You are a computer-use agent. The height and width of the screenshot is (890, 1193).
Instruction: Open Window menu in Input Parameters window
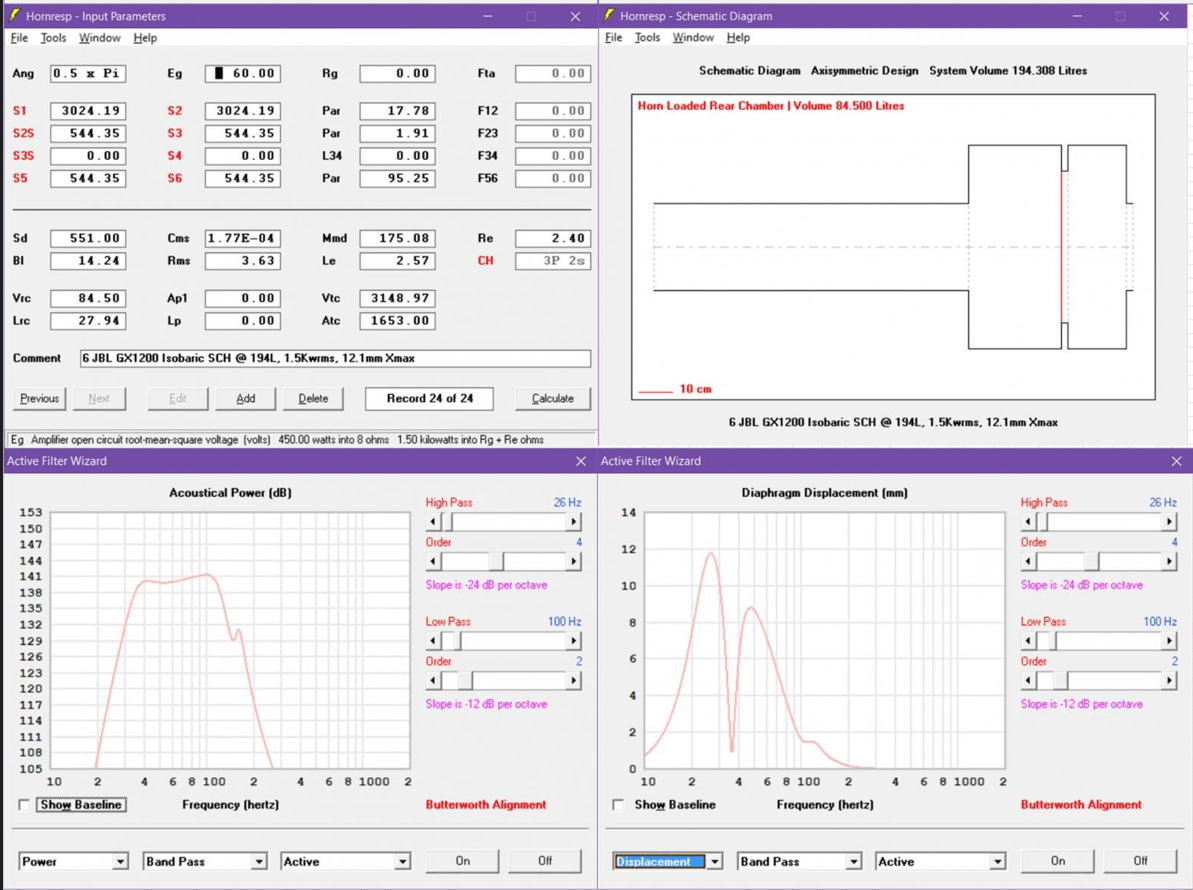pyautogui.click(x=100, y=38)
